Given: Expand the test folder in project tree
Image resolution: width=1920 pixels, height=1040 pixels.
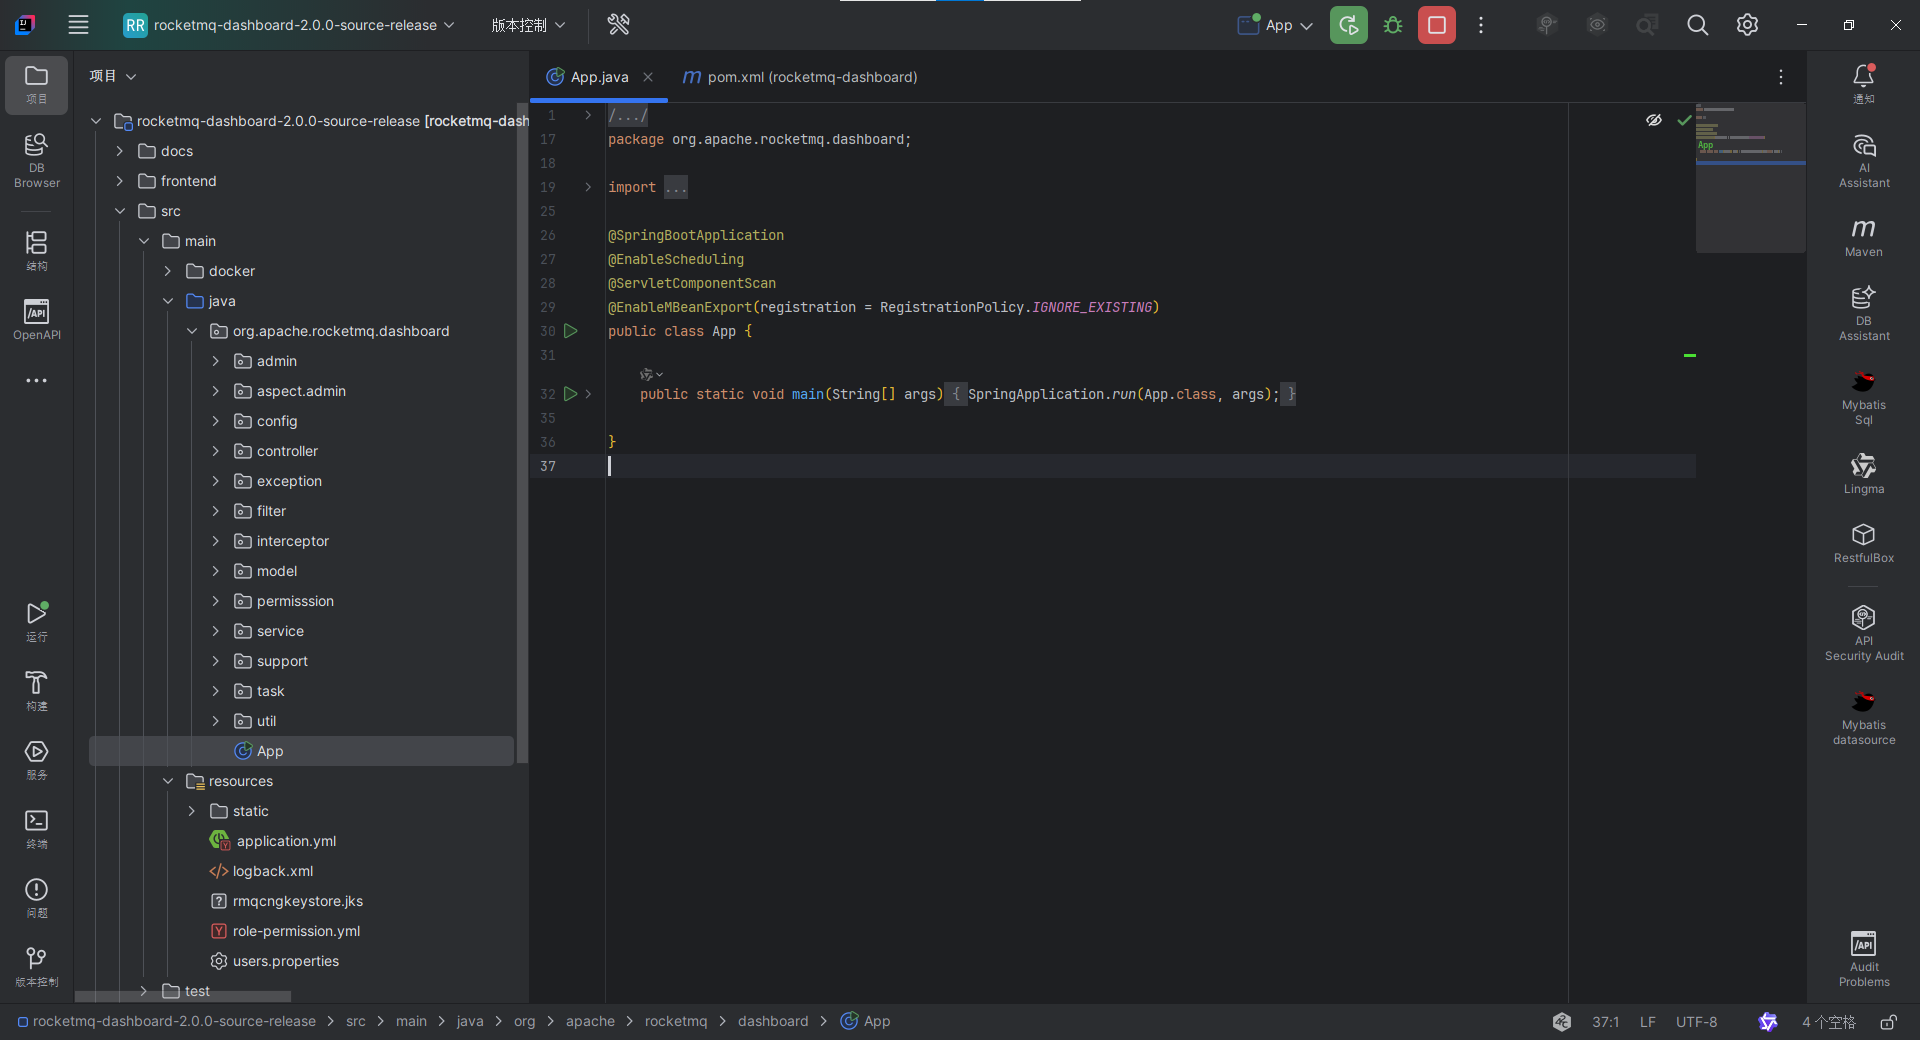Looking at the screenshot, I should [145, 991].
